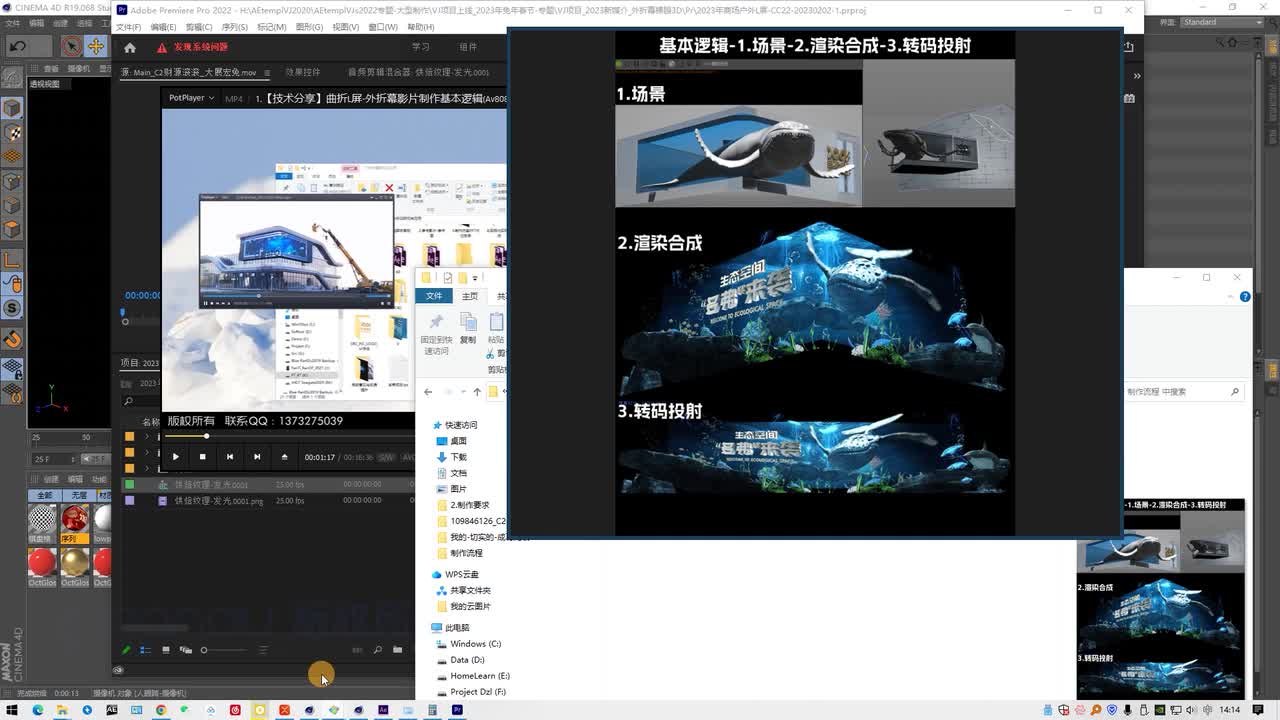Select Cinema 4D polygons mode orange cube

click(x=12, y=230)
